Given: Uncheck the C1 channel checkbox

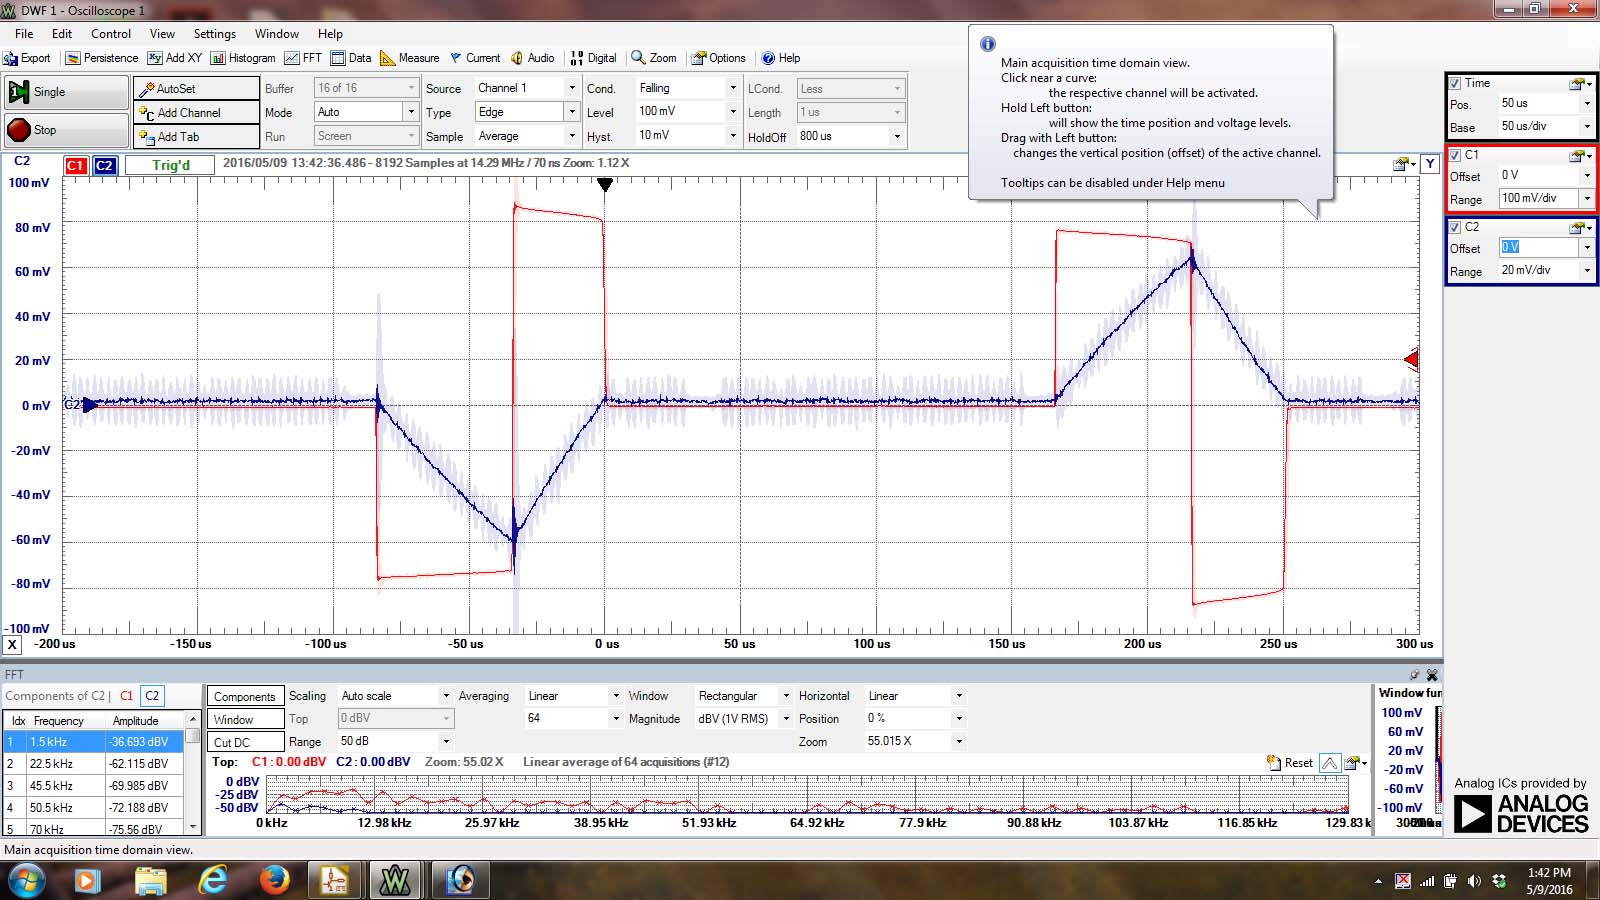Looking at the screenshot, I should (x=1455, y=155).
